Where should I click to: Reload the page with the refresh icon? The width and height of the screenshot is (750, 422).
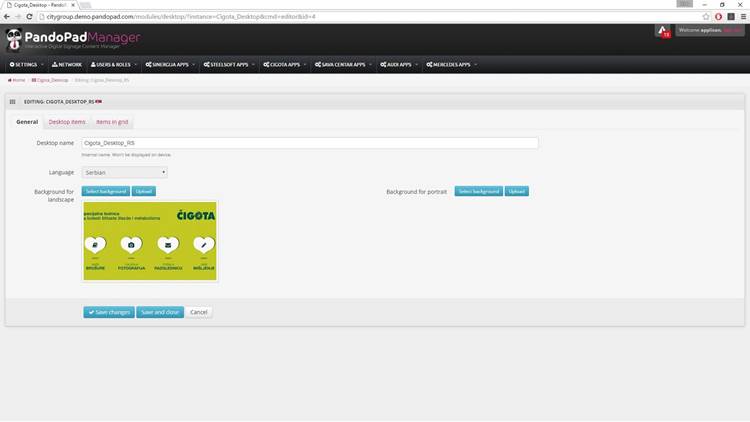click(x=29, y=16)
